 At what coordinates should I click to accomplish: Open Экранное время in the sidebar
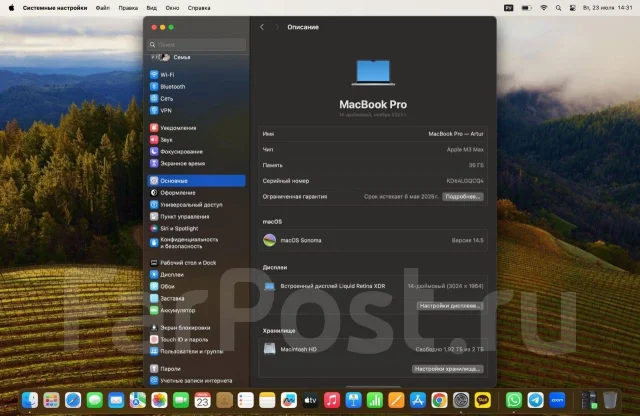point(196,163)
